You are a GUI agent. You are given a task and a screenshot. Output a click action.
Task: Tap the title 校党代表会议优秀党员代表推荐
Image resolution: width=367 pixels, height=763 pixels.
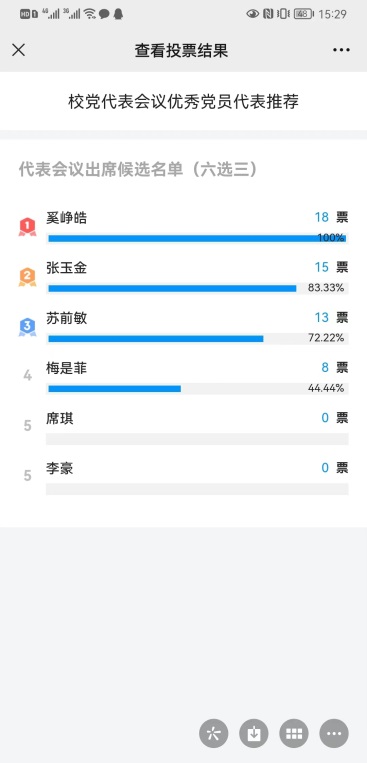coord(184,102)
